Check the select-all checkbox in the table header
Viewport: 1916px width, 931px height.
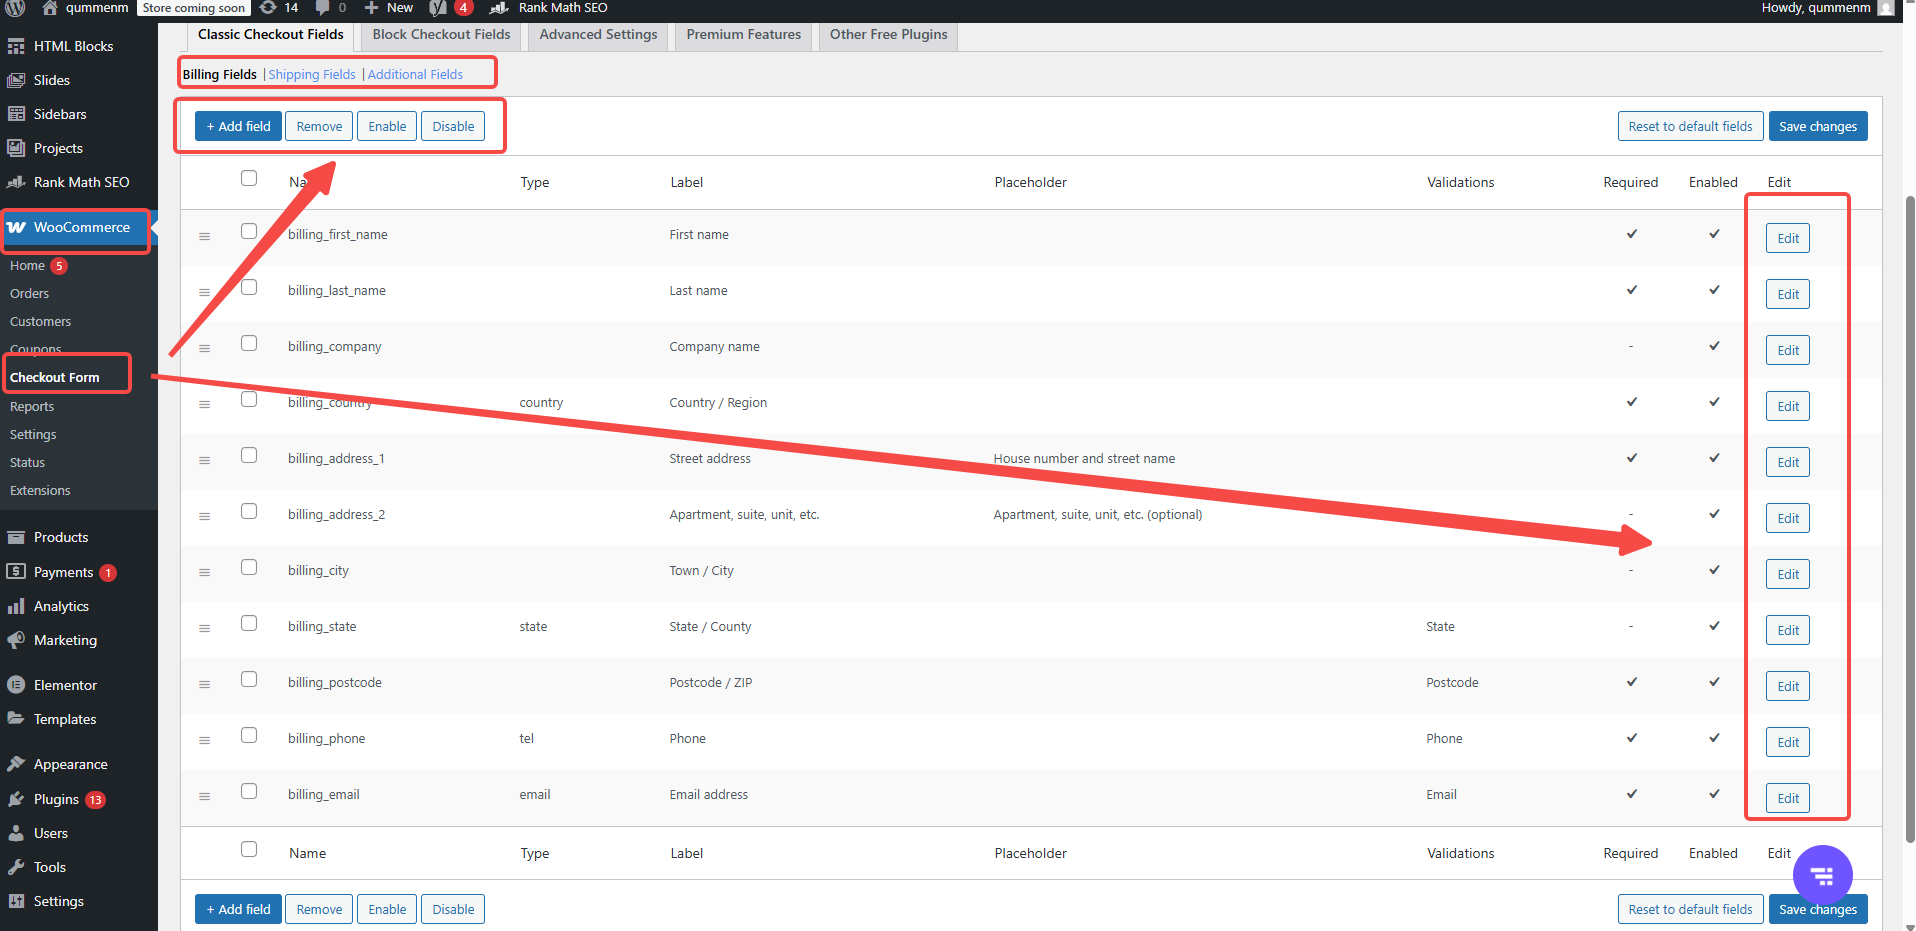(x=249, y=177)
